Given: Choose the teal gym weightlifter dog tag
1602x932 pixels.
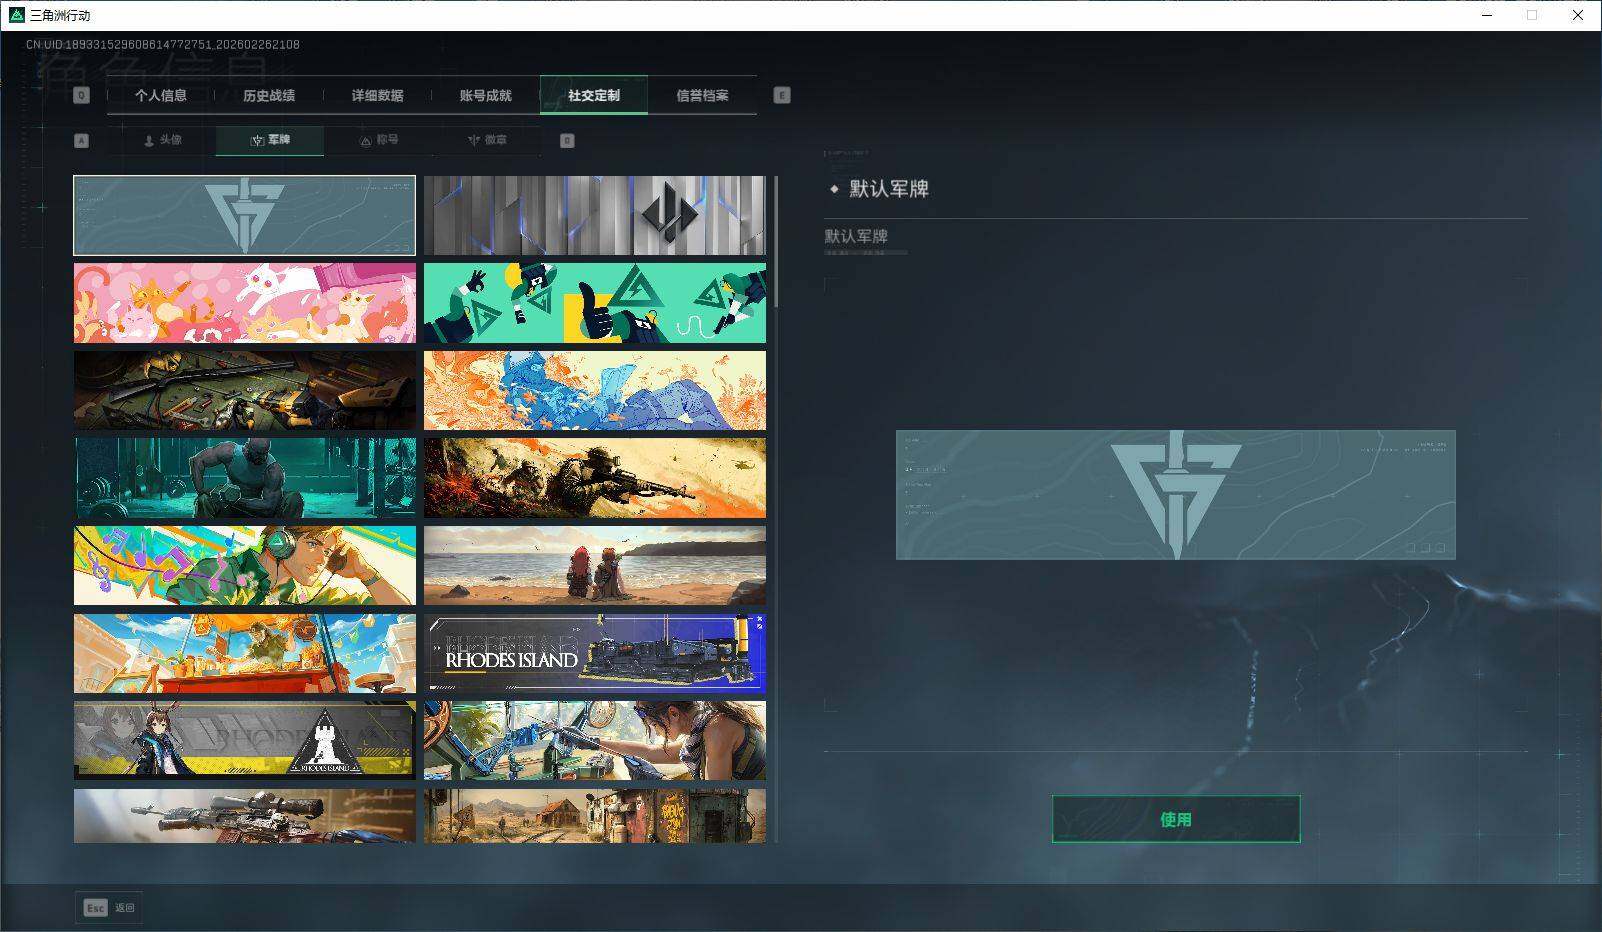Looking at the screenshot, I should pyautogui.click(x=245, y=478).
